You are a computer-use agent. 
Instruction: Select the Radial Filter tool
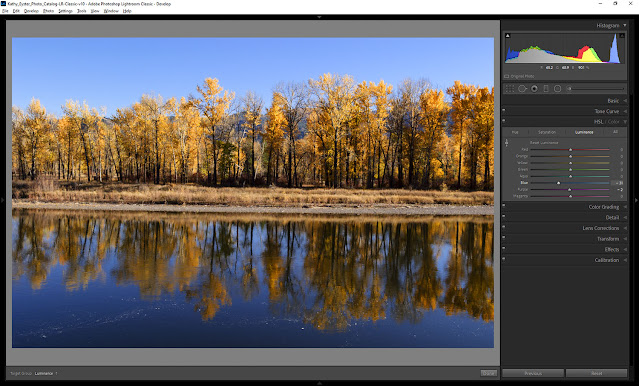[x=557, y=88]
